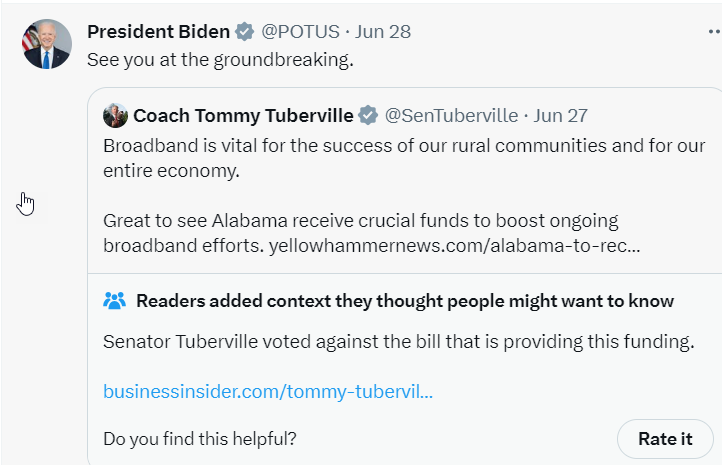Open the President Biden display name
Image resolution: width=722 pixels, height=465 pixels.
point(158,32)
